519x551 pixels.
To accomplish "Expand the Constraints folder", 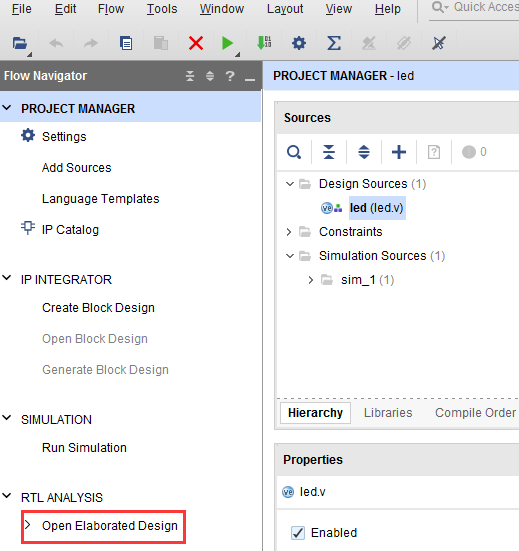I will coord(289,232).
